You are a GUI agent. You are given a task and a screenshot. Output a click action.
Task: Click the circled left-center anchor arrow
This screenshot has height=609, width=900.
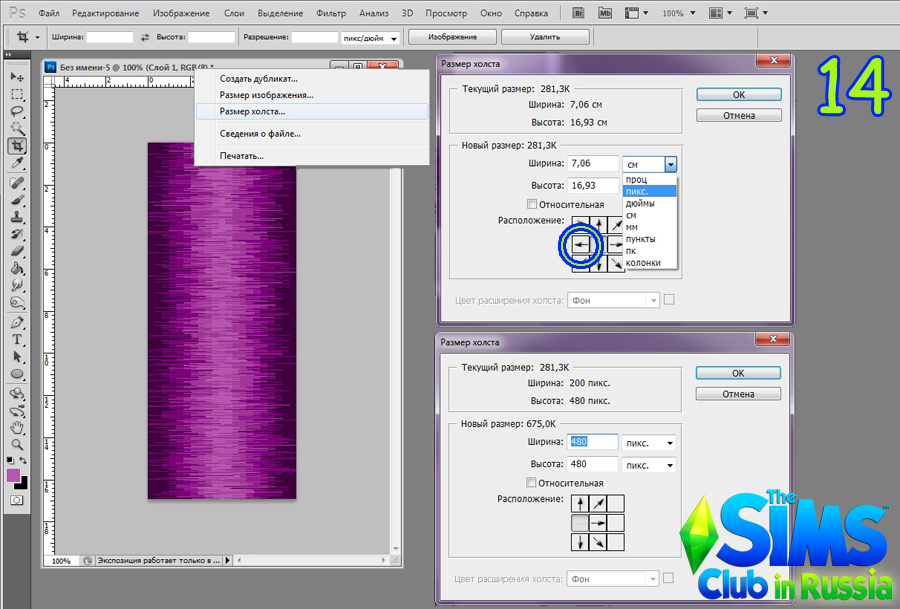pyautogui.click(x=580, y=244)
